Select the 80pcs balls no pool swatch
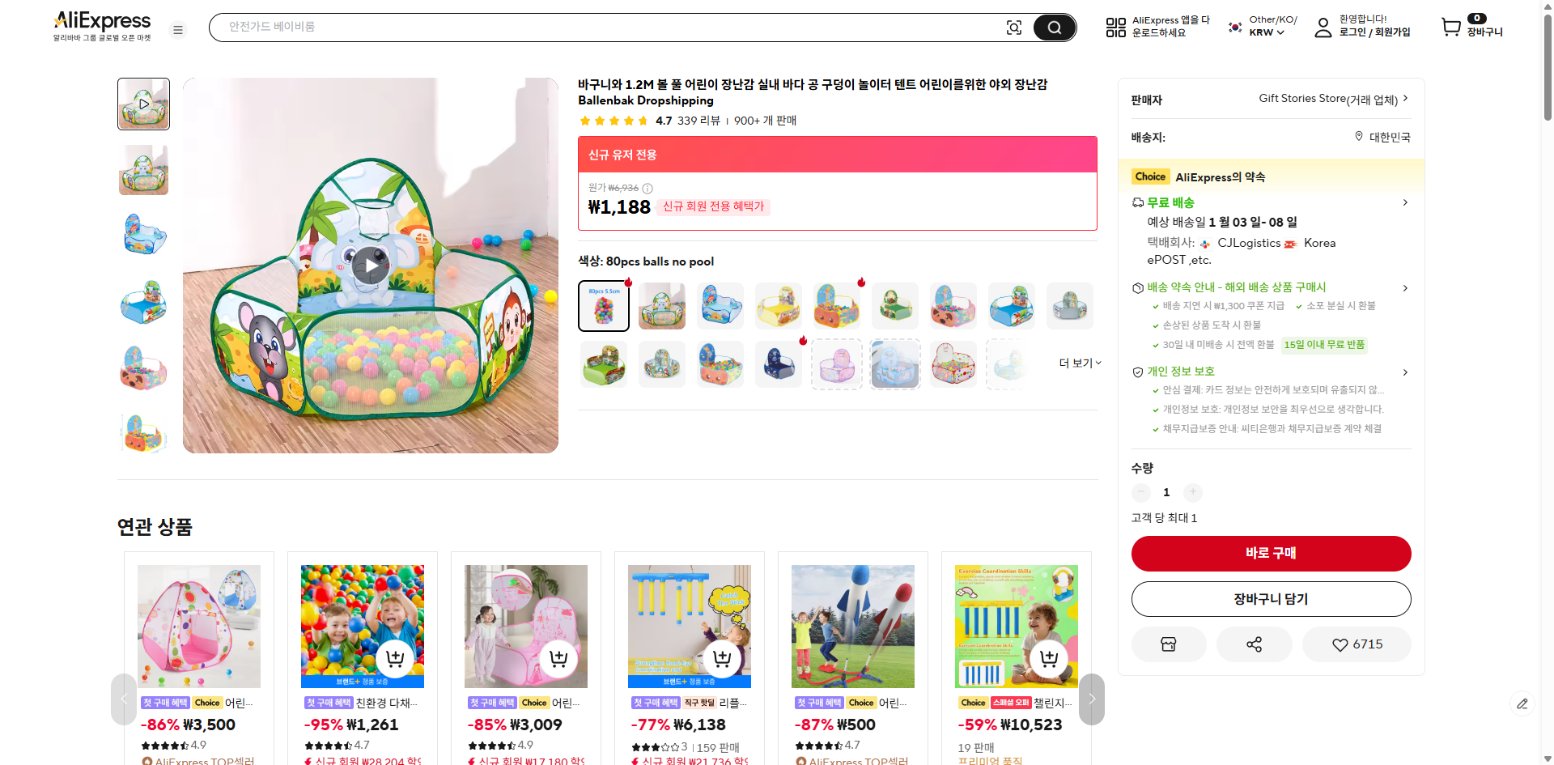 click(604, 306)
